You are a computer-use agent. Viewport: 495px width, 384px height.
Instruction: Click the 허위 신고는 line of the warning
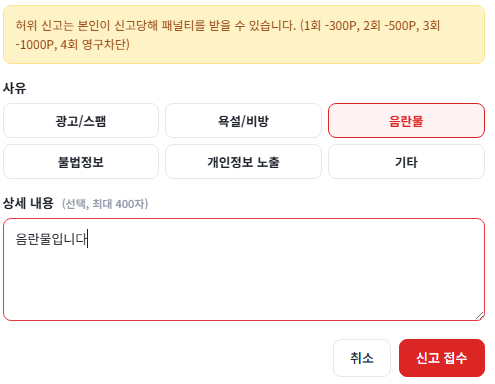pos(228,25)
